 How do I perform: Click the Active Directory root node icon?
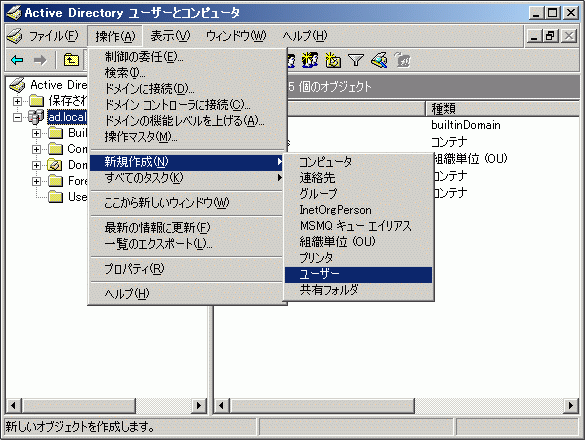[17, 85]
